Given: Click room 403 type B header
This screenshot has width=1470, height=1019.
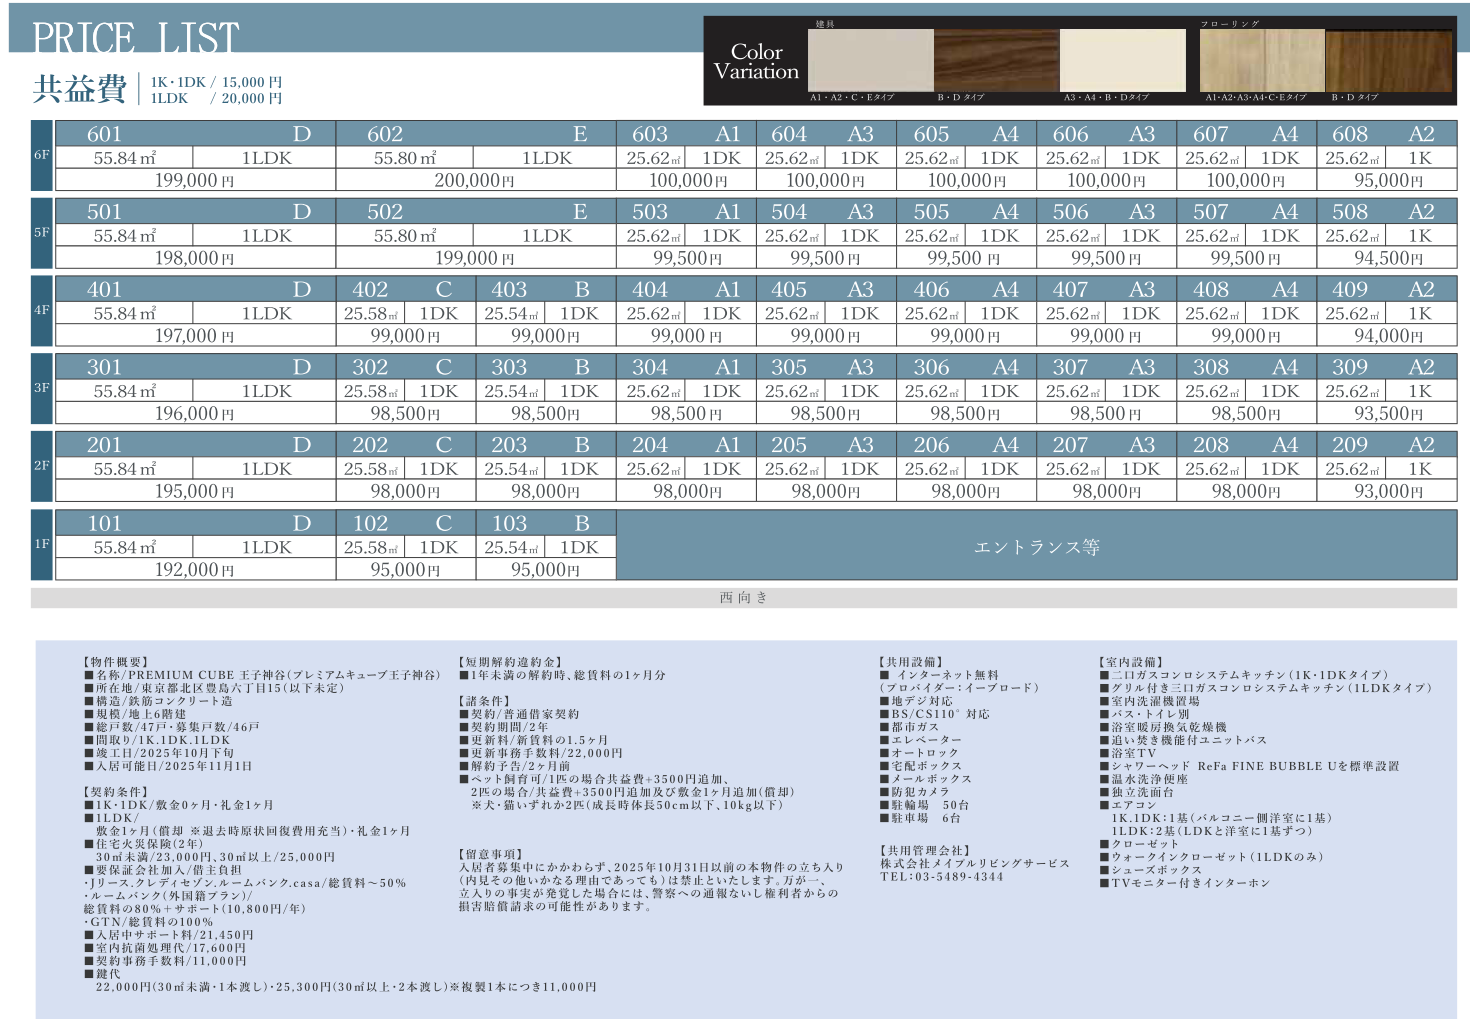Looking at the screenshot, I should pyautogui.click(x=545, y=290).
